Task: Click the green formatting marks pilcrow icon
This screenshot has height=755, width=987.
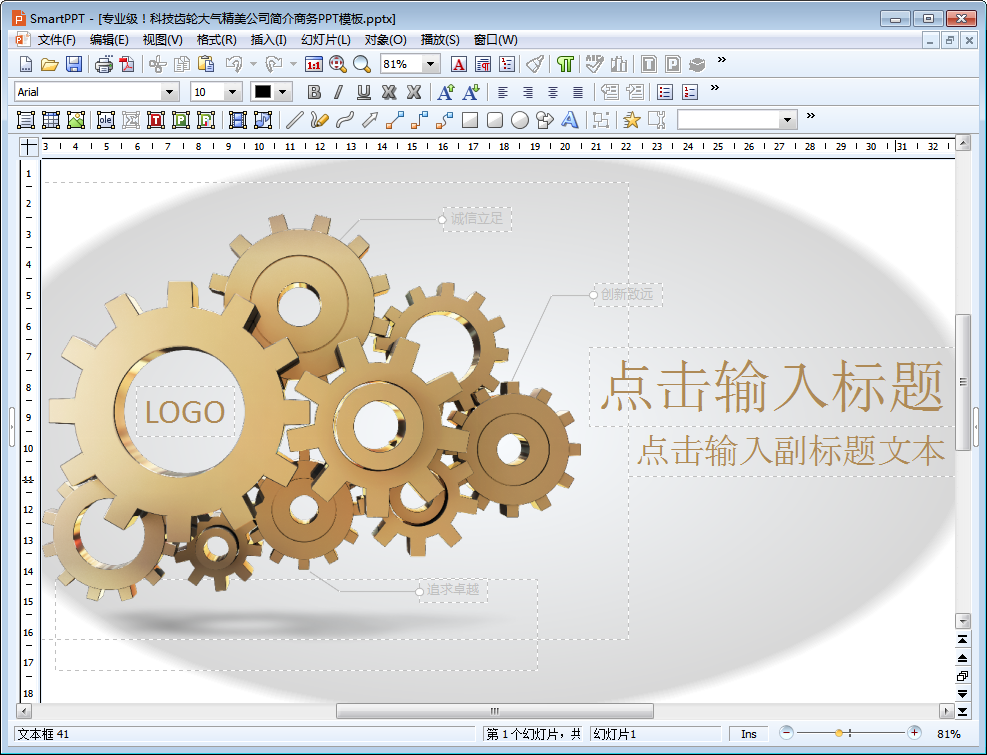Action: coord(565,64)
